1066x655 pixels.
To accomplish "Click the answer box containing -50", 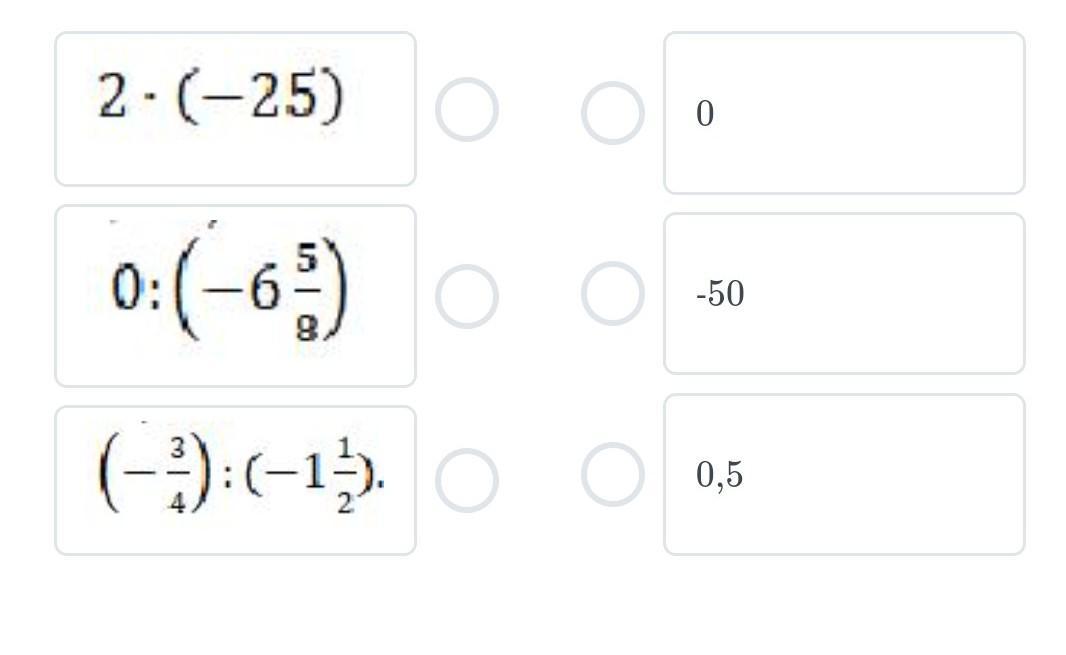I will coord(844,293).
